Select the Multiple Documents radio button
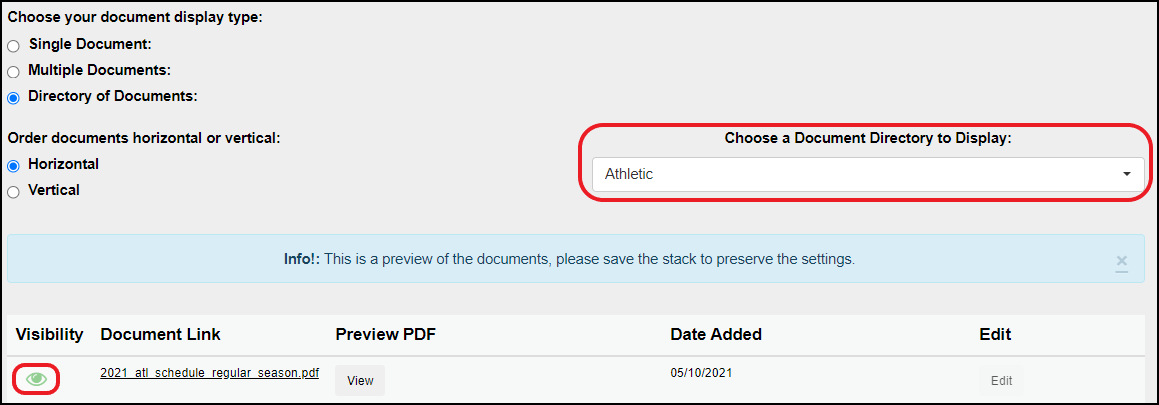The height and width of the screenshot is (405, 1159). (13, 72)
